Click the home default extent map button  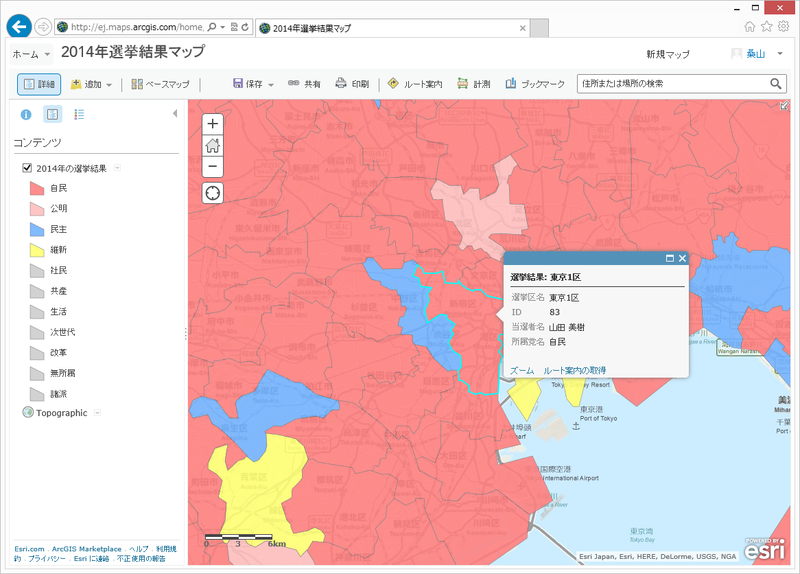click(x=212, y=145)
